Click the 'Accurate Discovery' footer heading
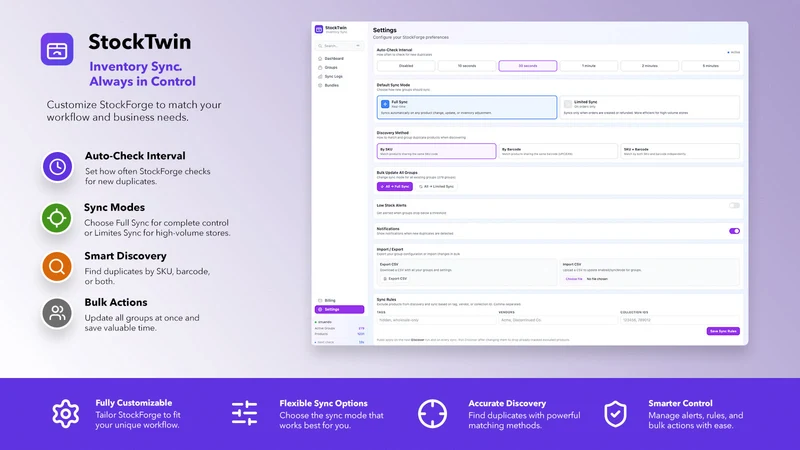 tap(507, 404)
